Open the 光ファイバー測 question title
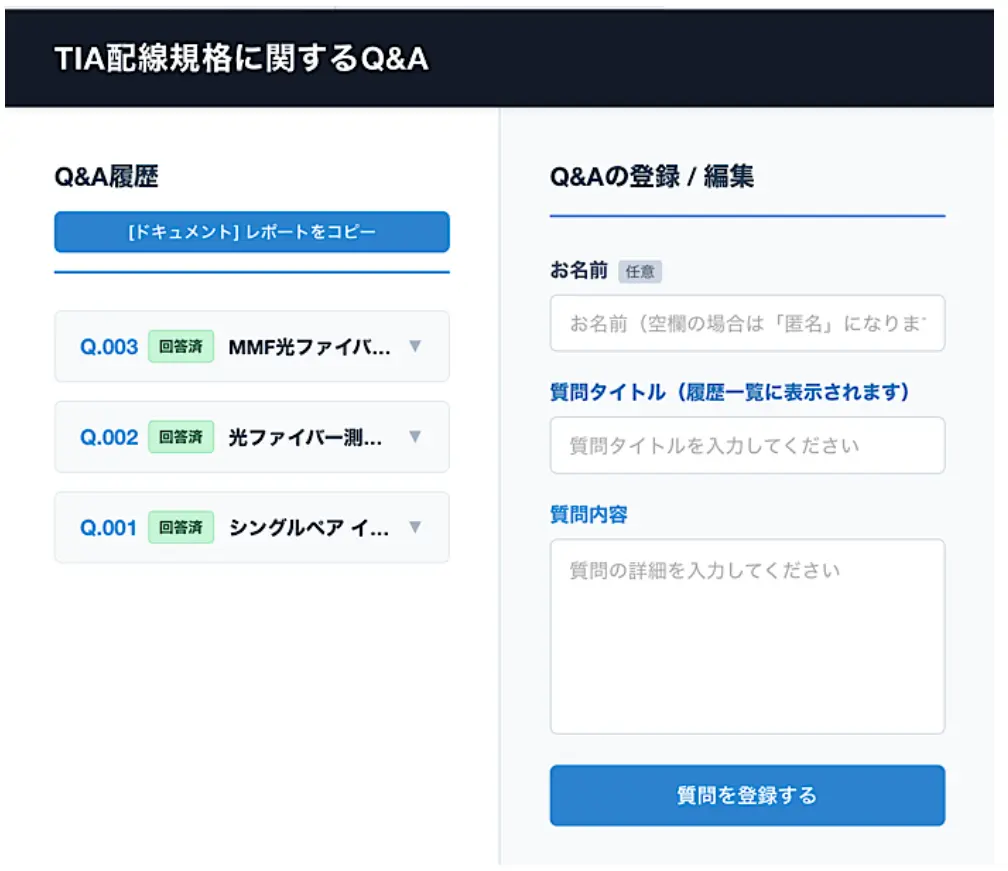The width and height of the screenshot is (1008, 871). (305, 438)
